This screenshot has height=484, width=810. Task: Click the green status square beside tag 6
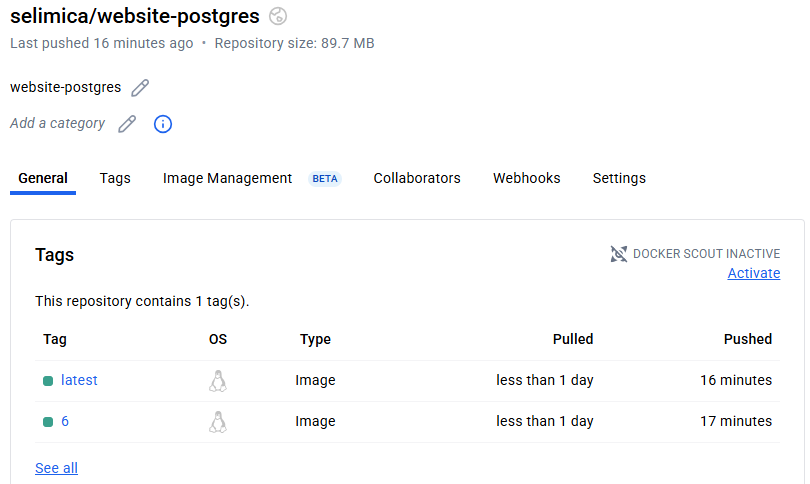tap(48, 422)
